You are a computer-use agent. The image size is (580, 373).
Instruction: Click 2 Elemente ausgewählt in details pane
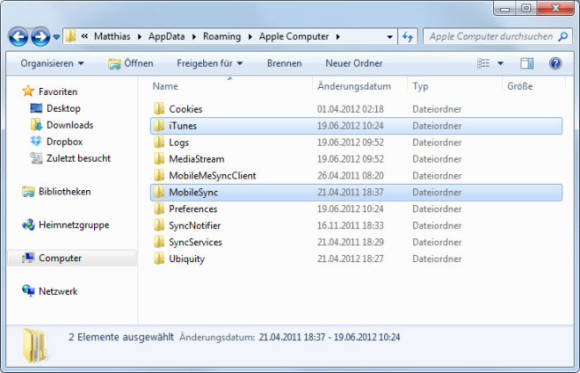click(121, 337)
